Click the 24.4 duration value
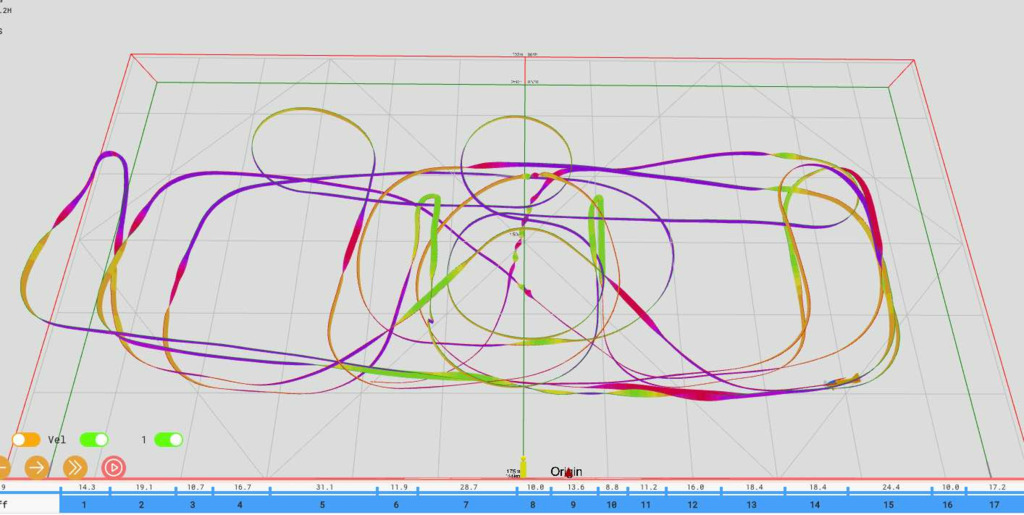 coord(891,488)
